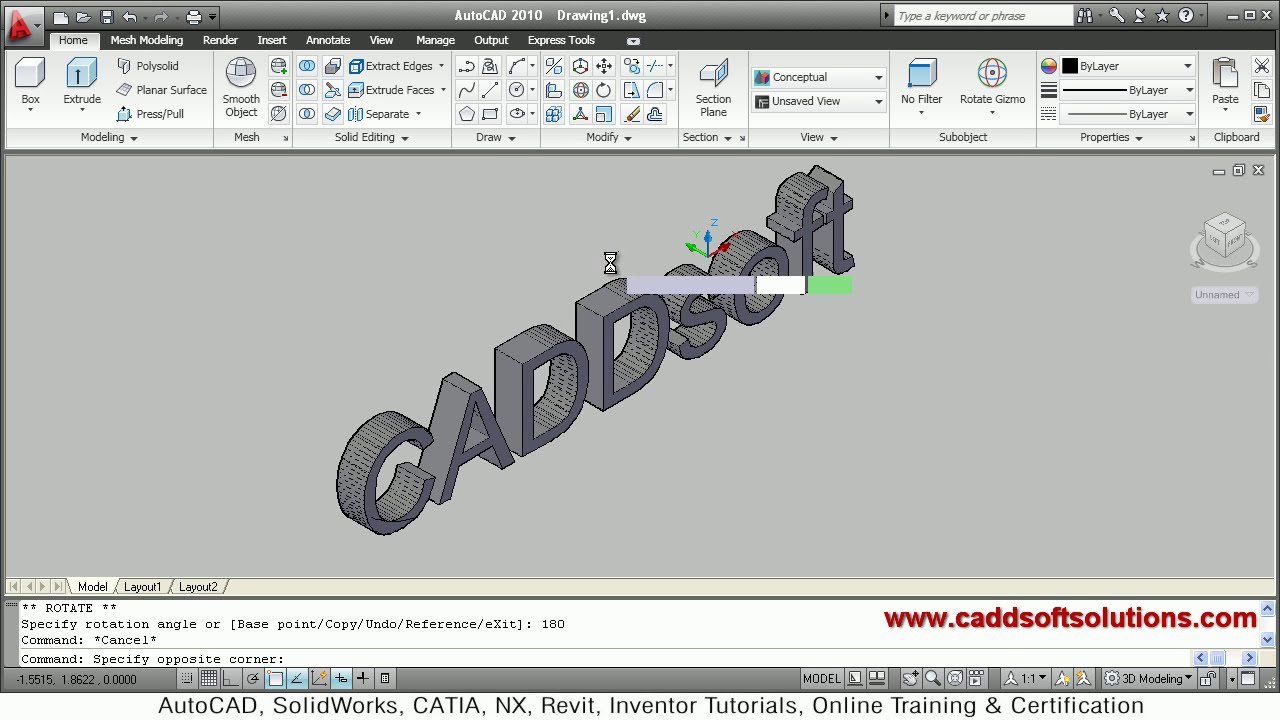Select the Rectangle draw tool
The height and width of the screenshot is (720, 1280).
(490, 114)
